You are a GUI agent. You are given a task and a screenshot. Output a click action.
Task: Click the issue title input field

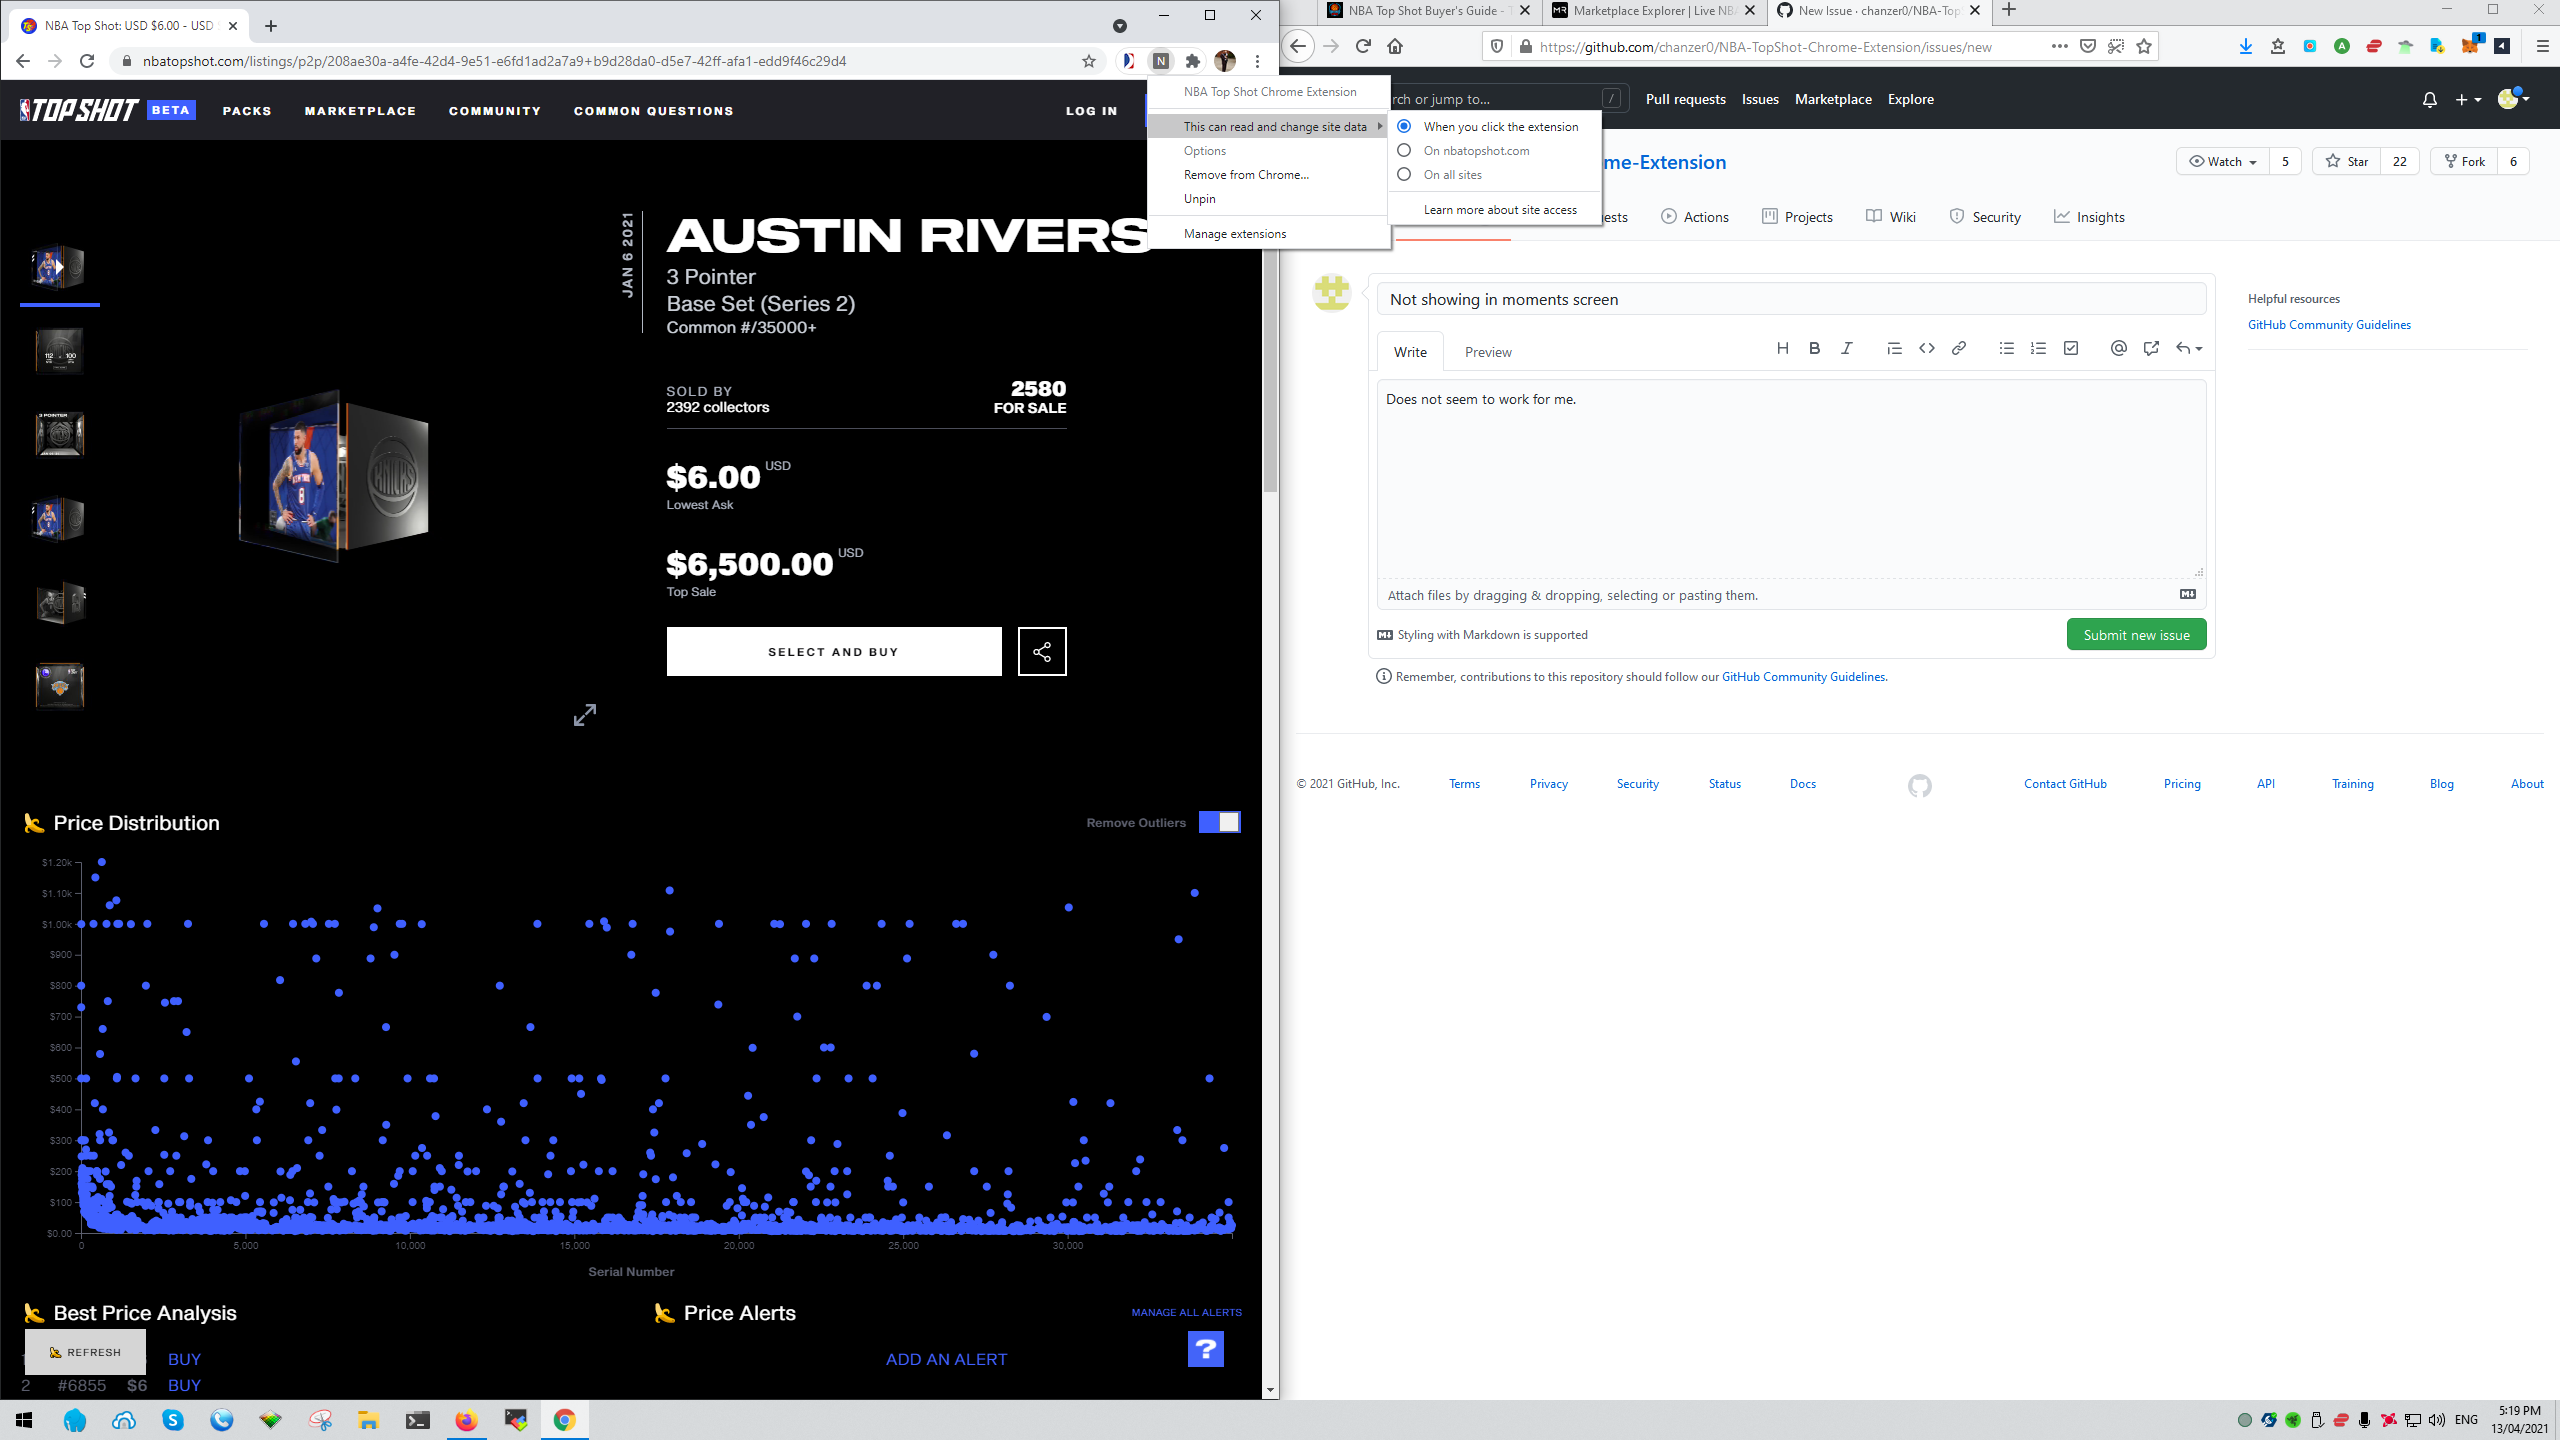tap(1790, 299)
